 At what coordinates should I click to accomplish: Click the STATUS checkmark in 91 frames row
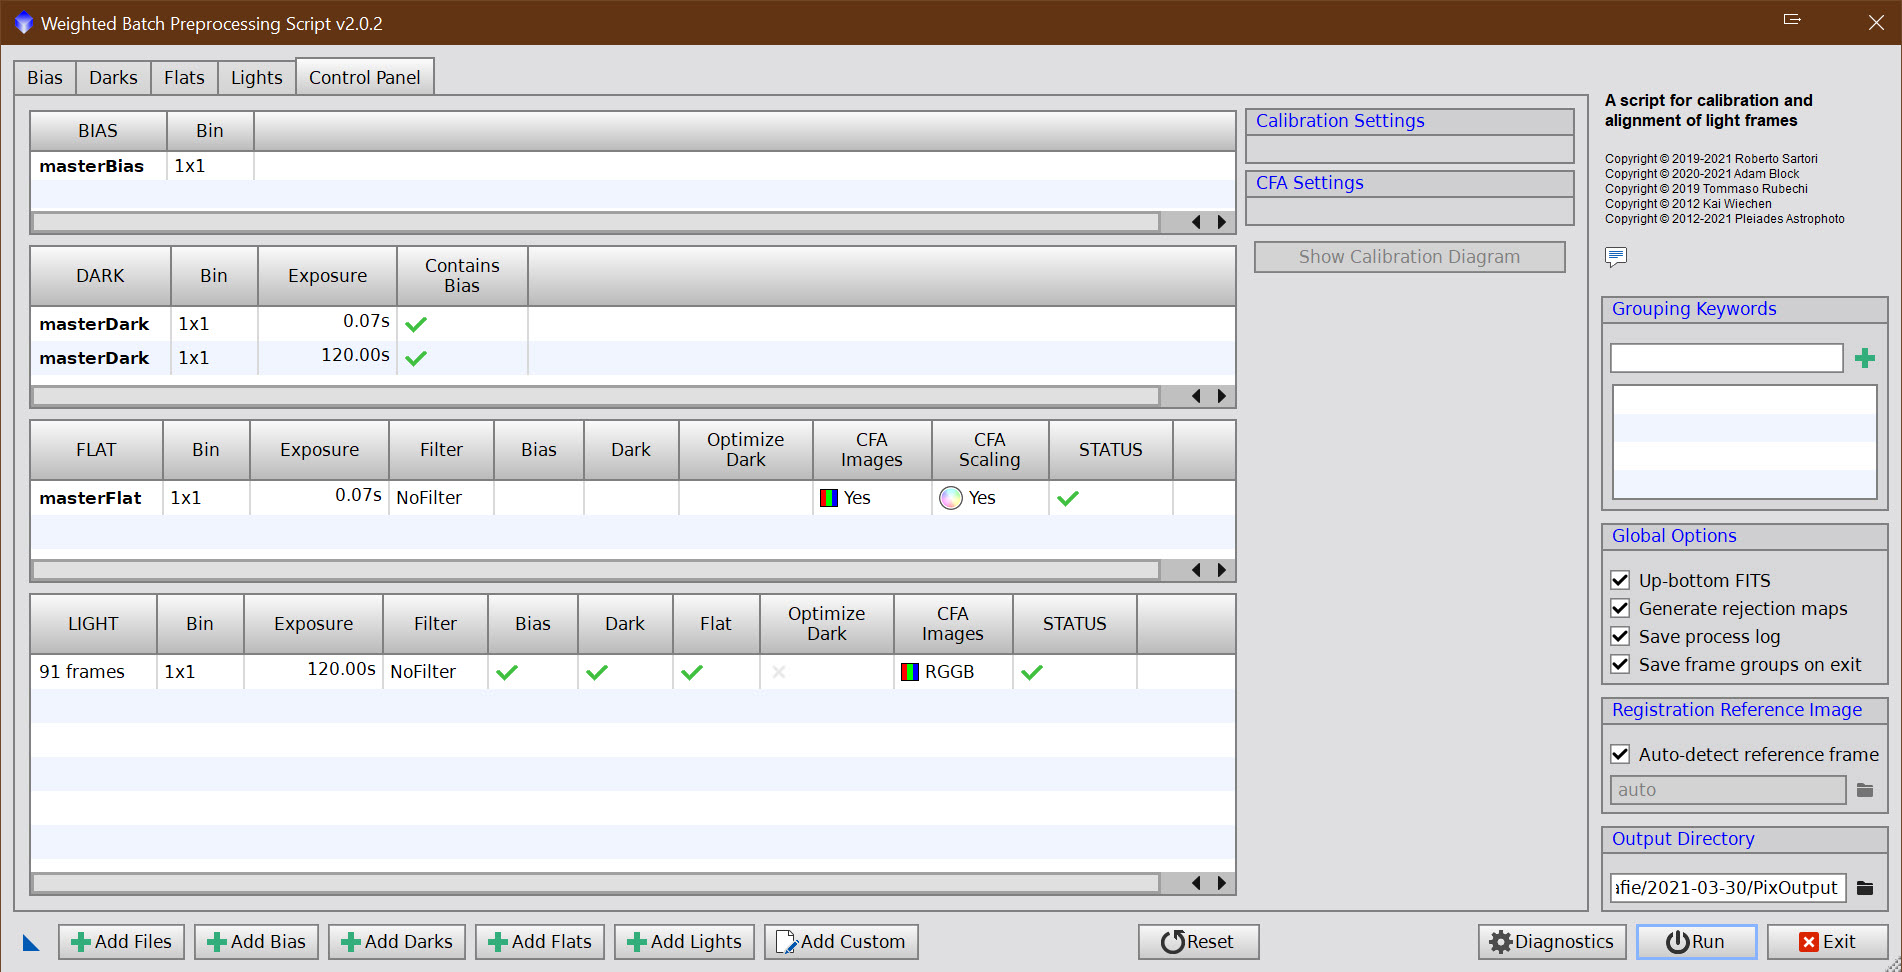click(1032, 672)
